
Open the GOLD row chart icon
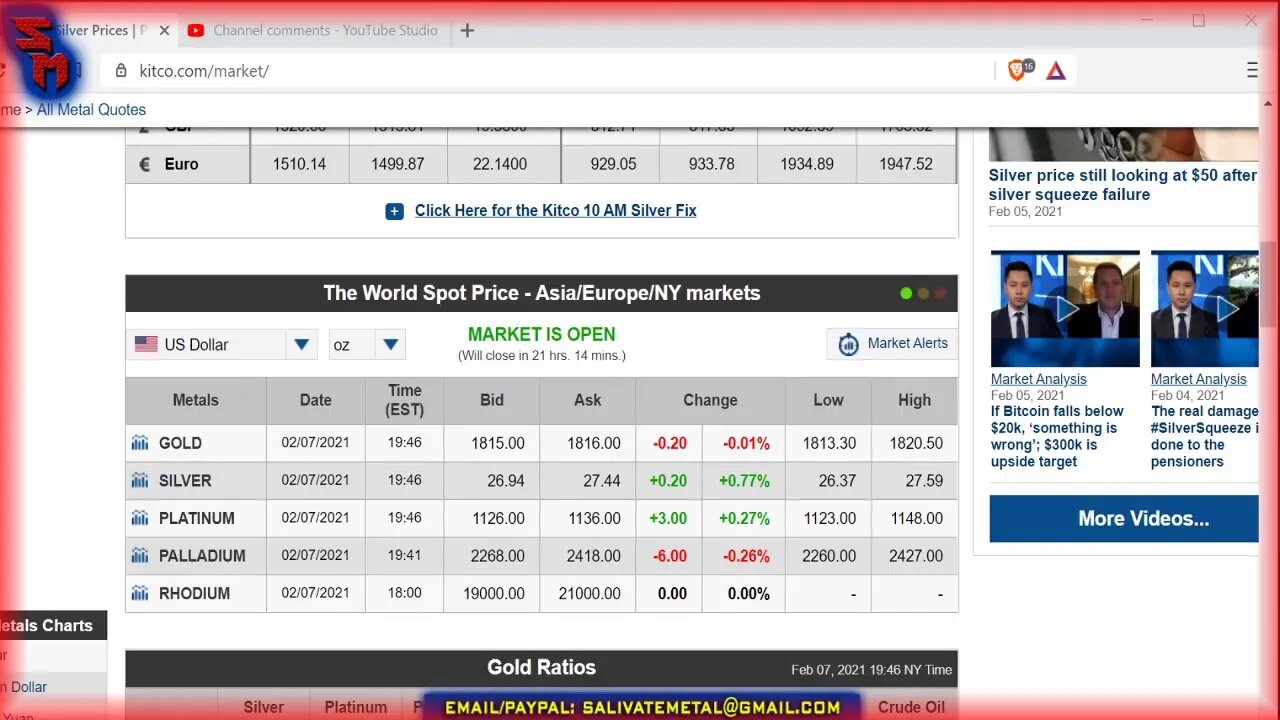[140, 443]
